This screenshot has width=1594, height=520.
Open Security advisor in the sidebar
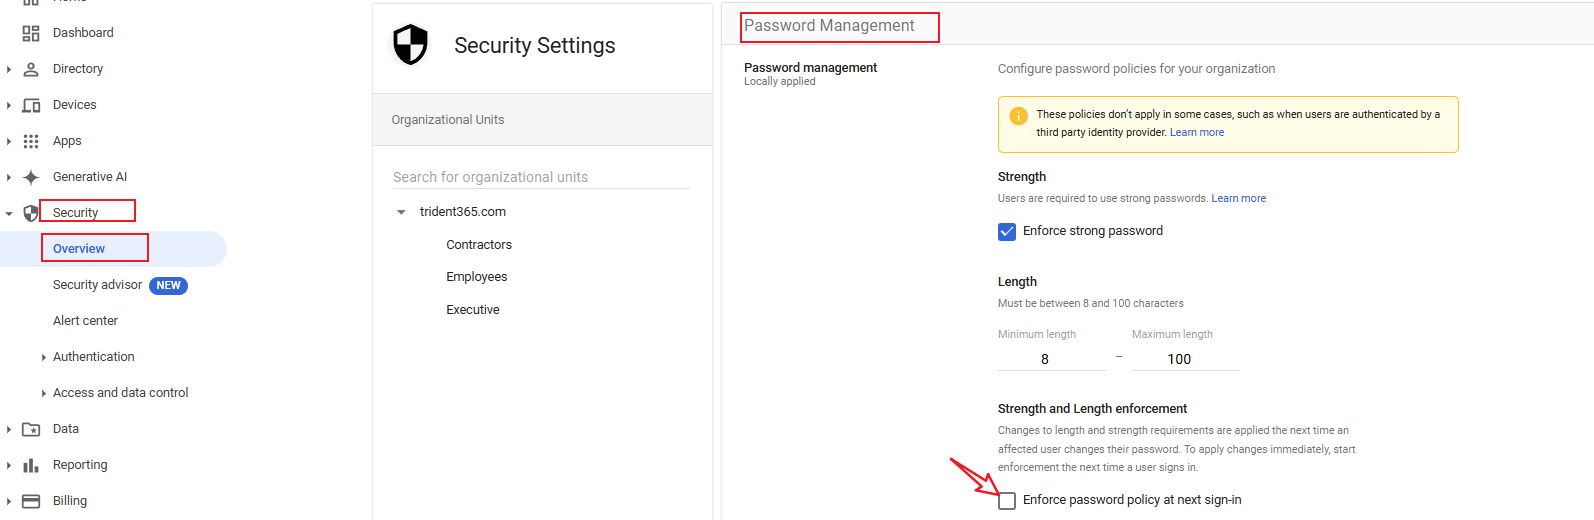tap(97, 285)
